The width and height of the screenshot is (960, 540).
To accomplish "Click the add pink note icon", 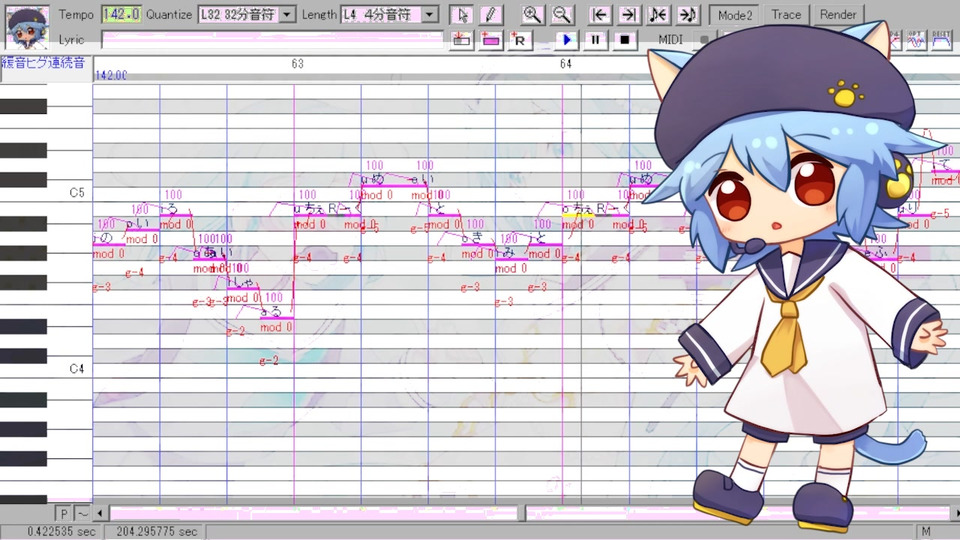I will pos(490,40).
